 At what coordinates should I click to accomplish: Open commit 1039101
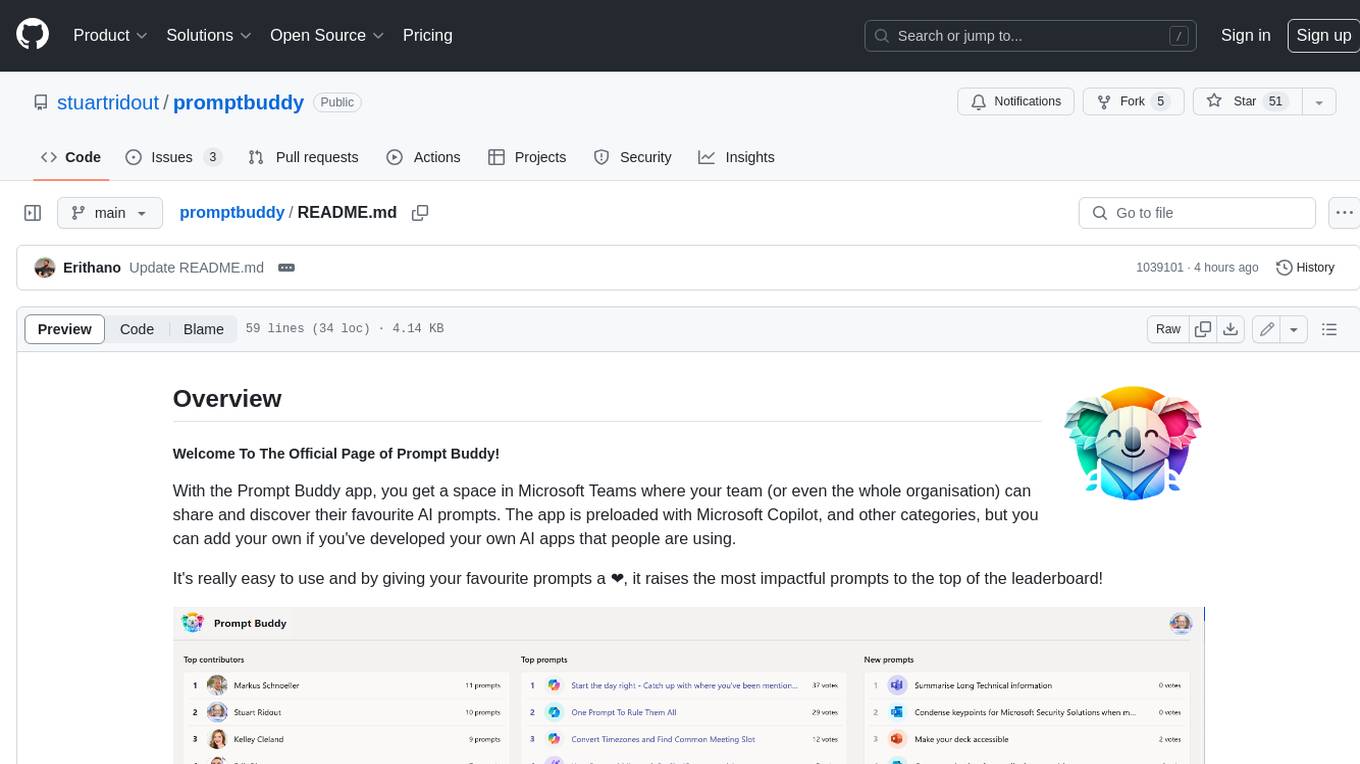(x=1160, y=268)
